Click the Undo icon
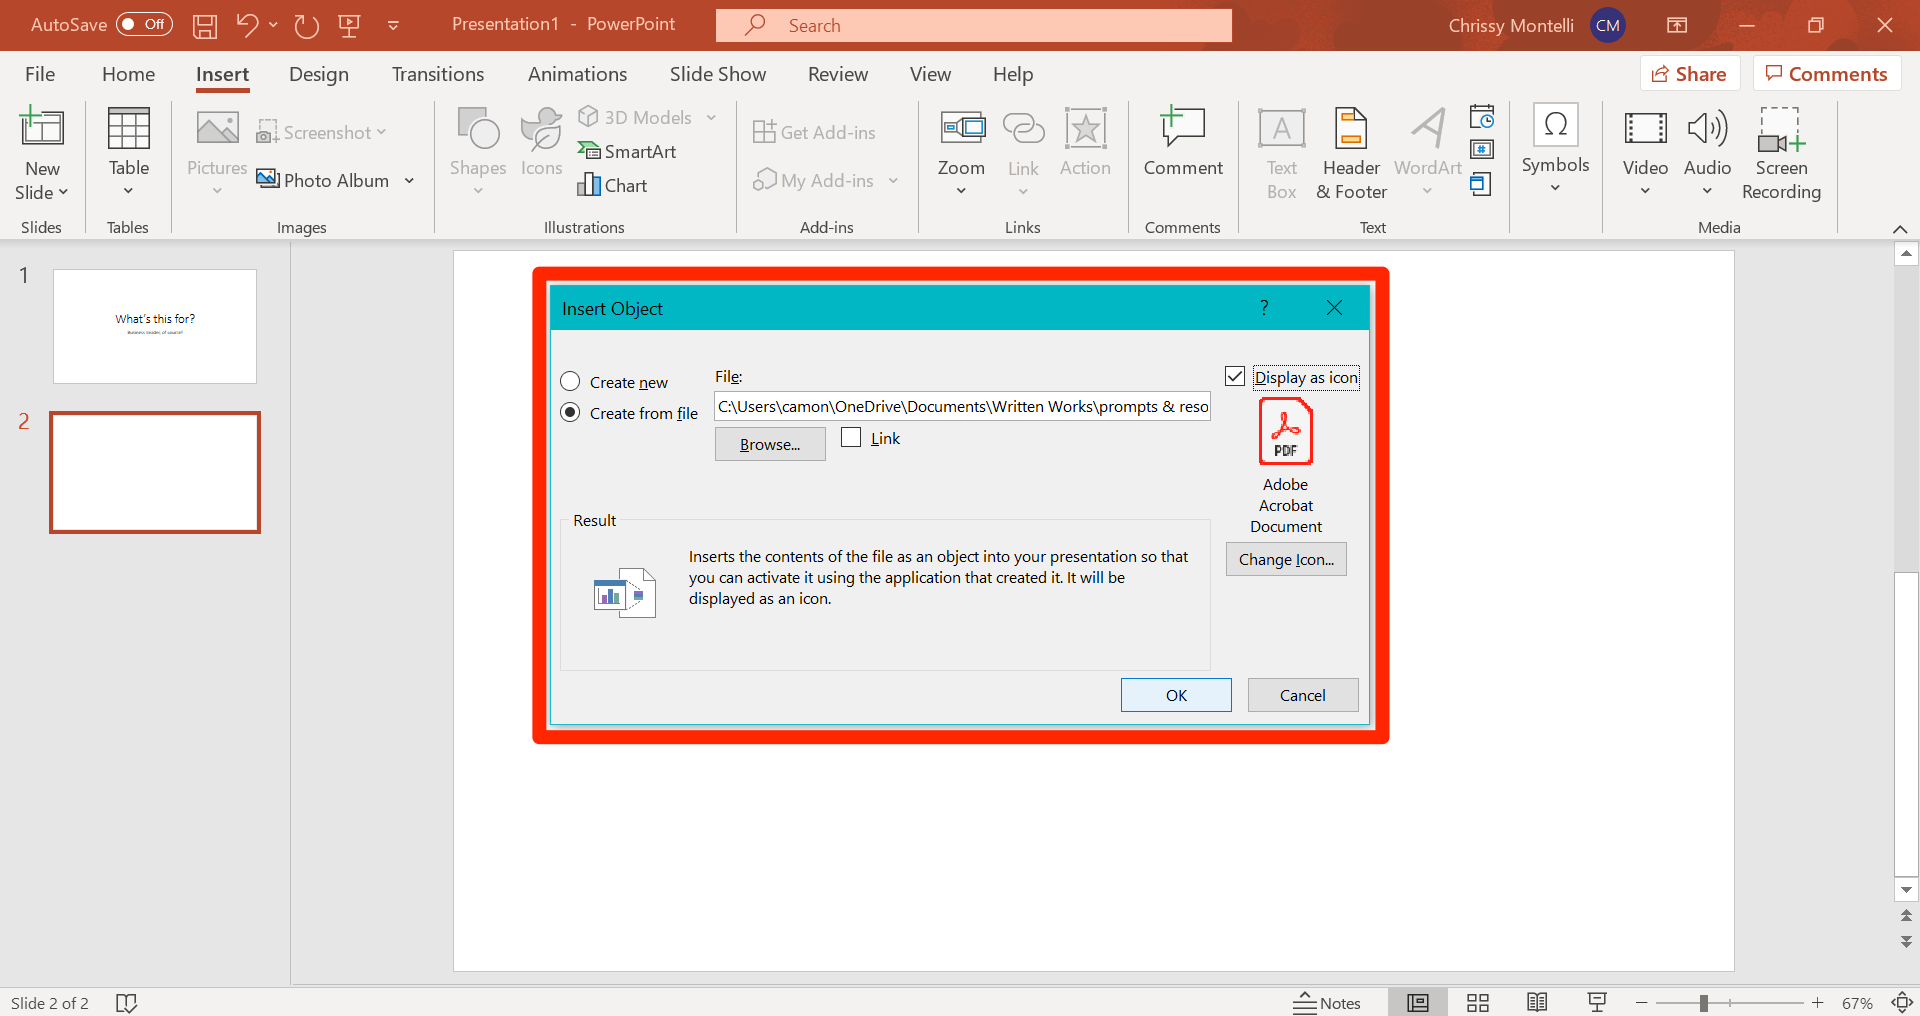 pyautogui.click(x=247, y=25)
